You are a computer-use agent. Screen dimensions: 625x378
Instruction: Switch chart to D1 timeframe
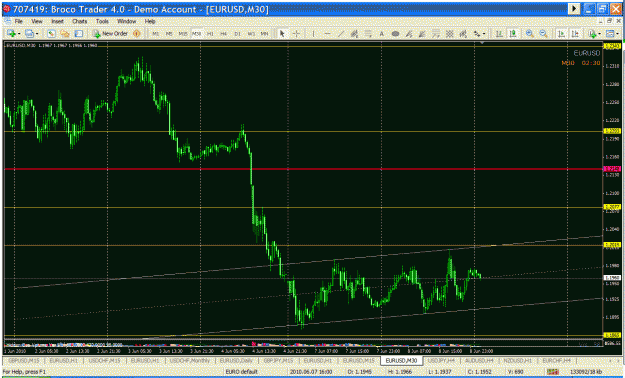tap(237, 34)
